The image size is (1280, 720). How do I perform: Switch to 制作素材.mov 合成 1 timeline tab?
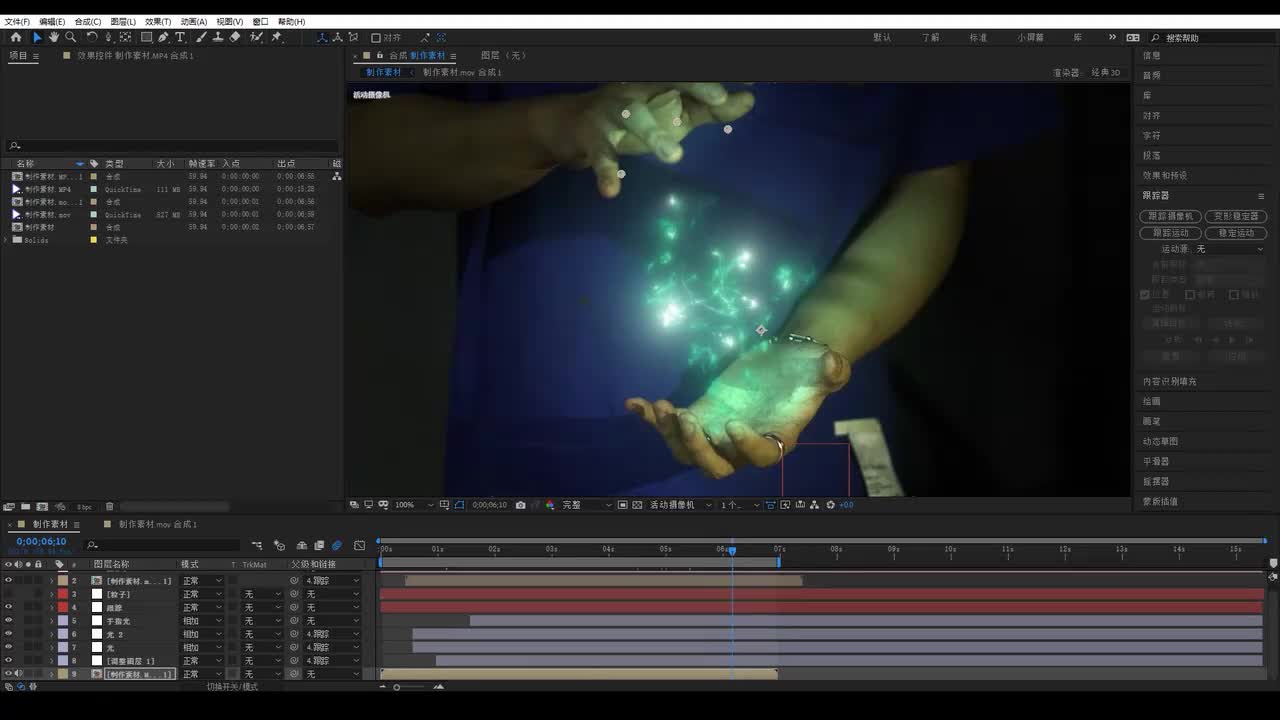point(158,524)
